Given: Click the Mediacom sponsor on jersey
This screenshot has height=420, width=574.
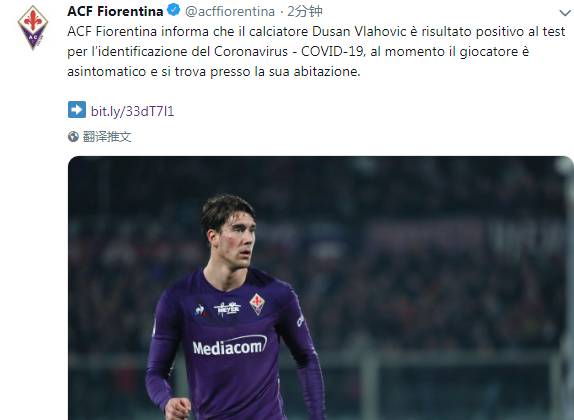Looking at the screenshot, I should pyautogui.click(x=230, y=346).
